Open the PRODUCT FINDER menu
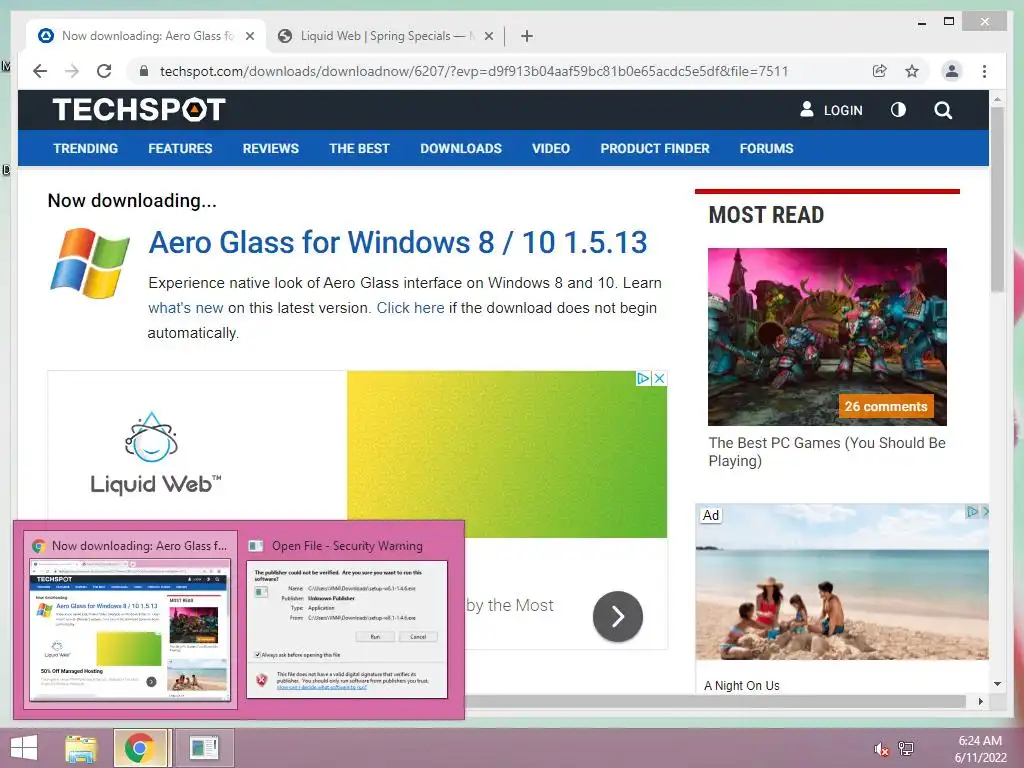Image resolution: width=1024 pixels, height=768 pixels. click(x=654, y=148)
